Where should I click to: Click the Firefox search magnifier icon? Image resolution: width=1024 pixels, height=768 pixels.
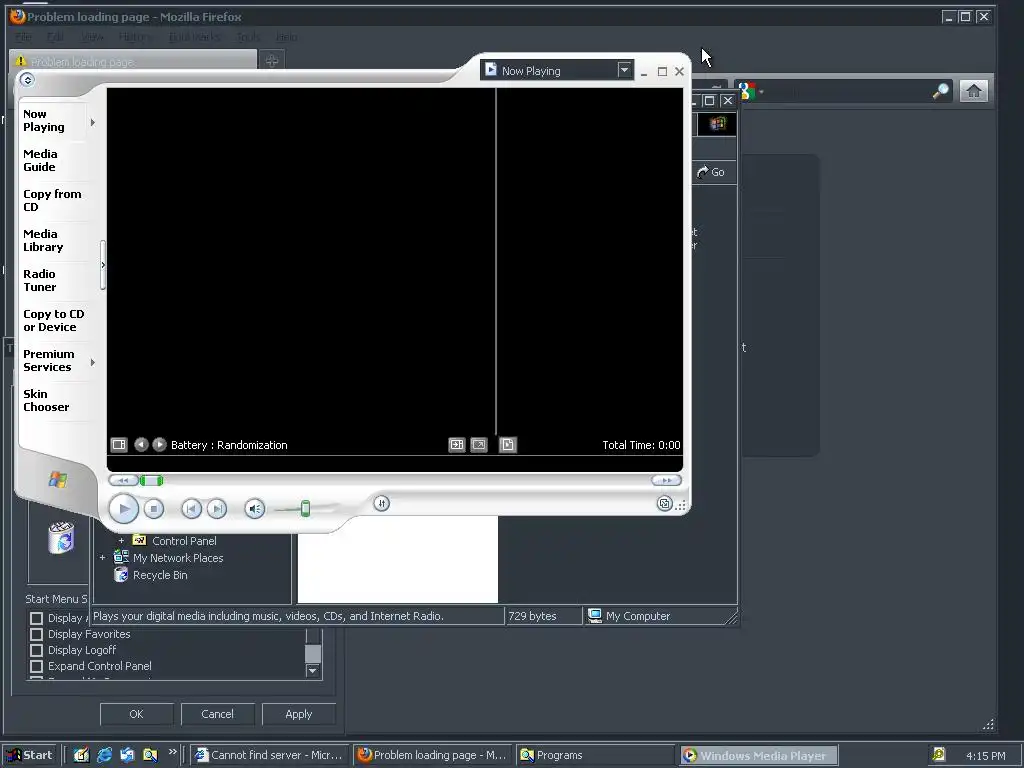coord(940,91)
